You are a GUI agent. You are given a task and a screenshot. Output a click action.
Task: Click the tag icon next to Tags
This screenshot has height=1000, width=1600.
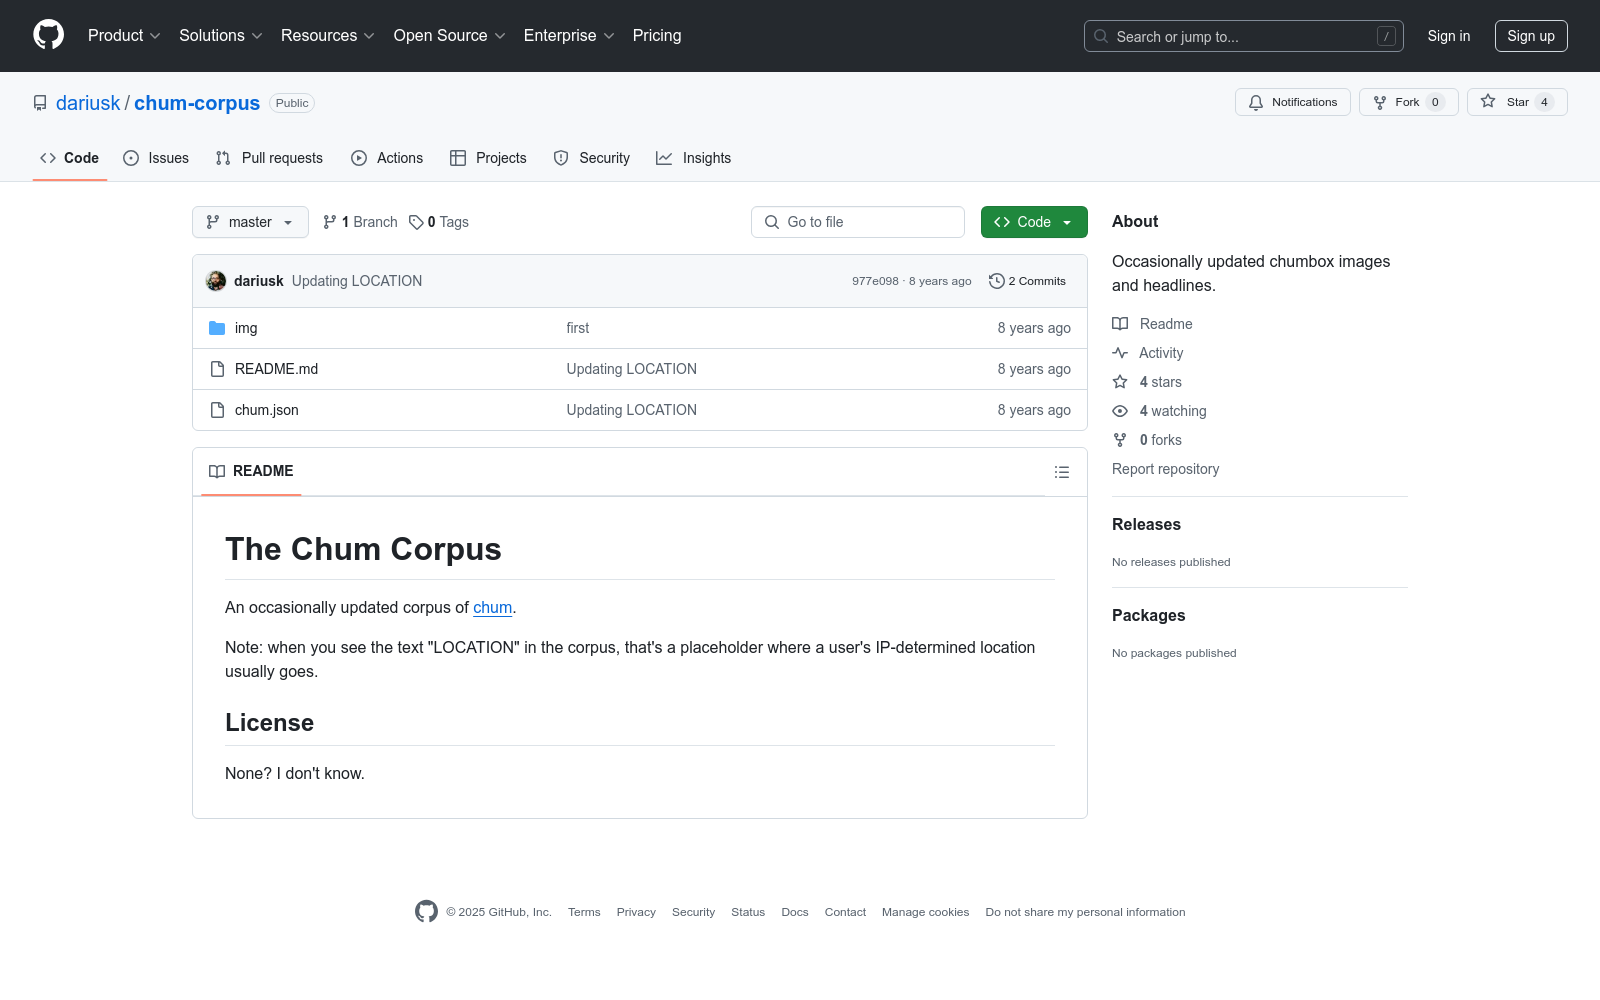click(416, 222)
